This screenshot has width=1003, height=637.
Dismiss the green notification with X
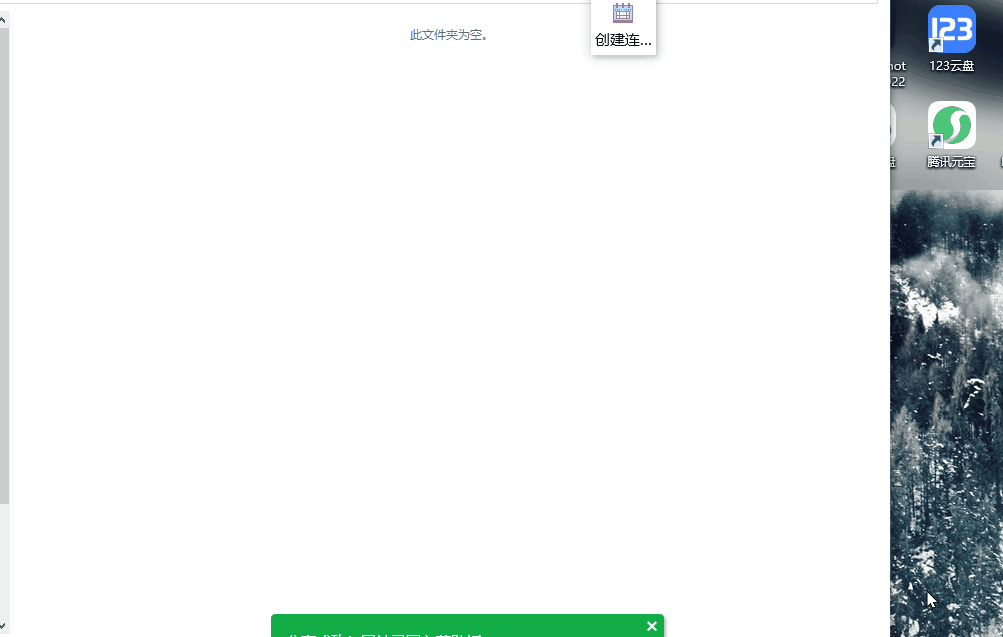pyautogui.click(x=652, y=626)
